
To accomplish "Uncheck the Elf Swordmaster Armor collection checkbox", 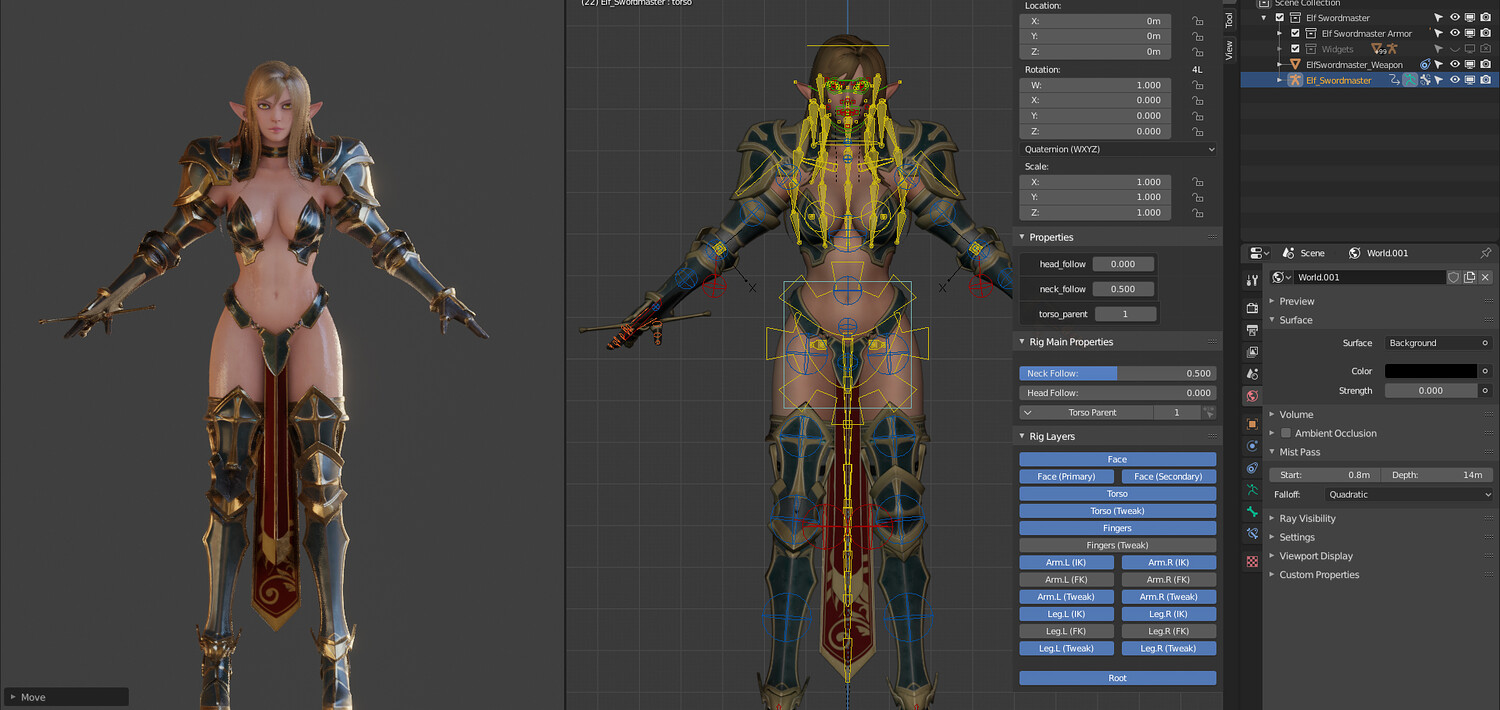I will coord(1295,33).
